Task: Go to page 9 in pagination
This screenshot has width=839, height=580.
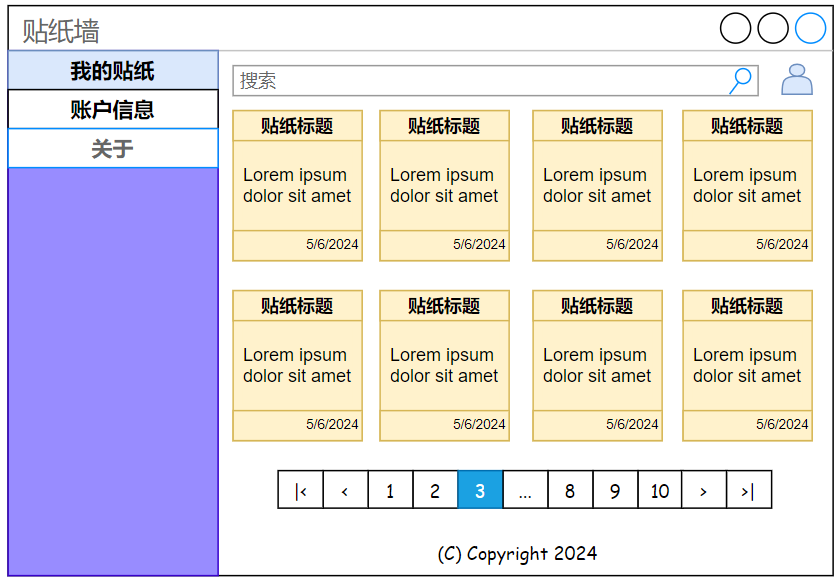Action: 615,490
